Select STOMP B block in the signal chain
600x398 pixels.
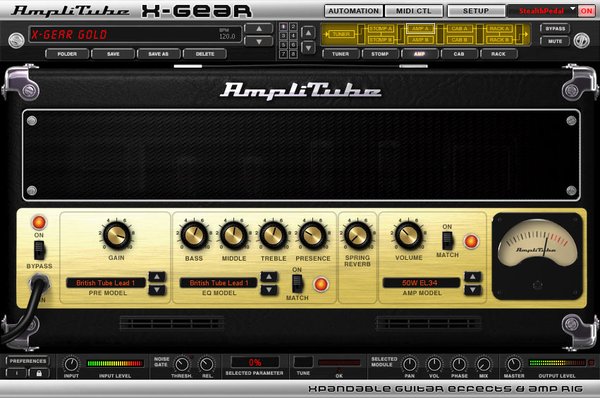click(380, 40)
